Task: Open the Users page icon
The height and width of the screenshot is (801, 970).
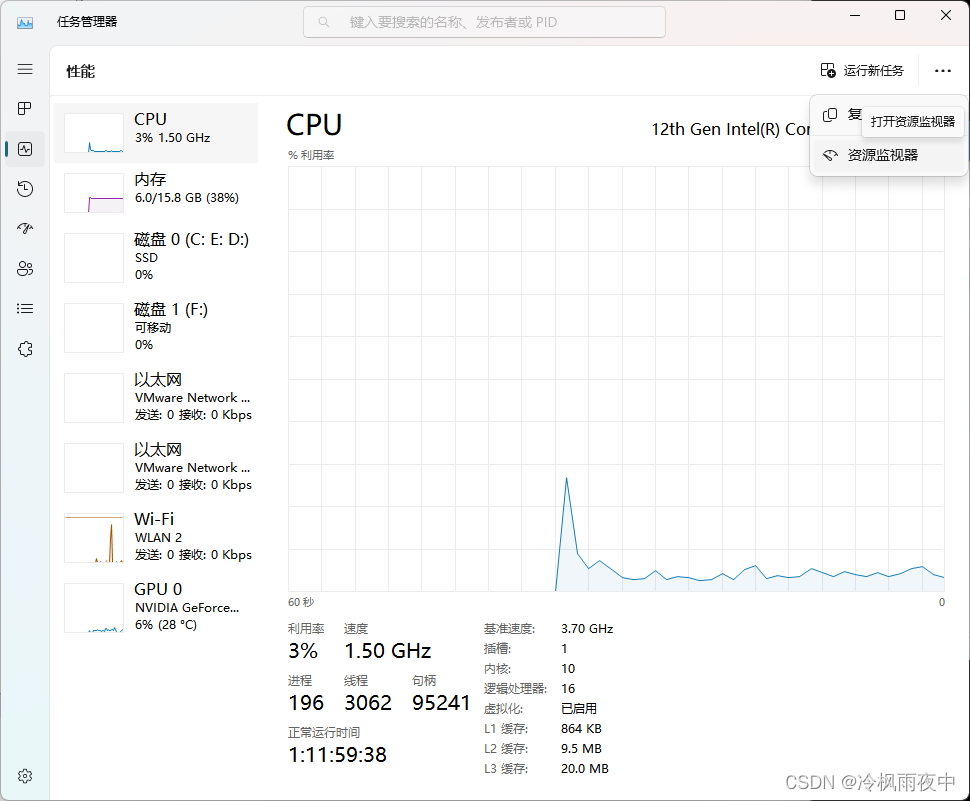Action: [25, 269]
